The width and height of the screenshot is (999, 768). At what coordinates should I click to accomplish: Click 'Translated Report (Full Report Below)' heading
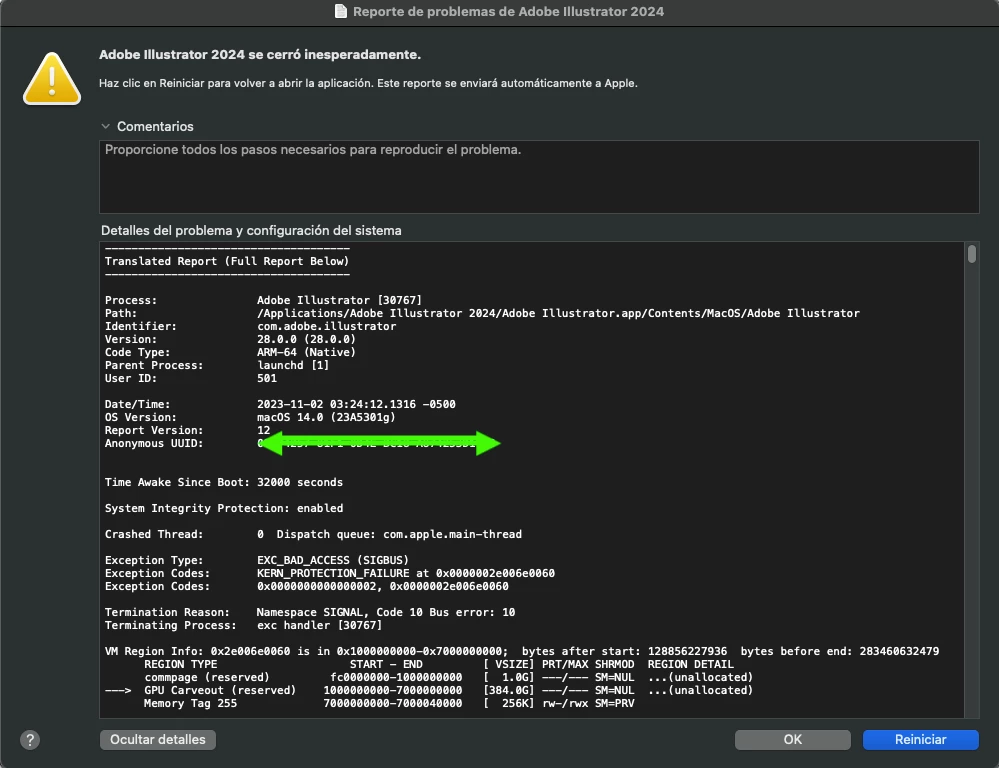[x=227, y=261]
